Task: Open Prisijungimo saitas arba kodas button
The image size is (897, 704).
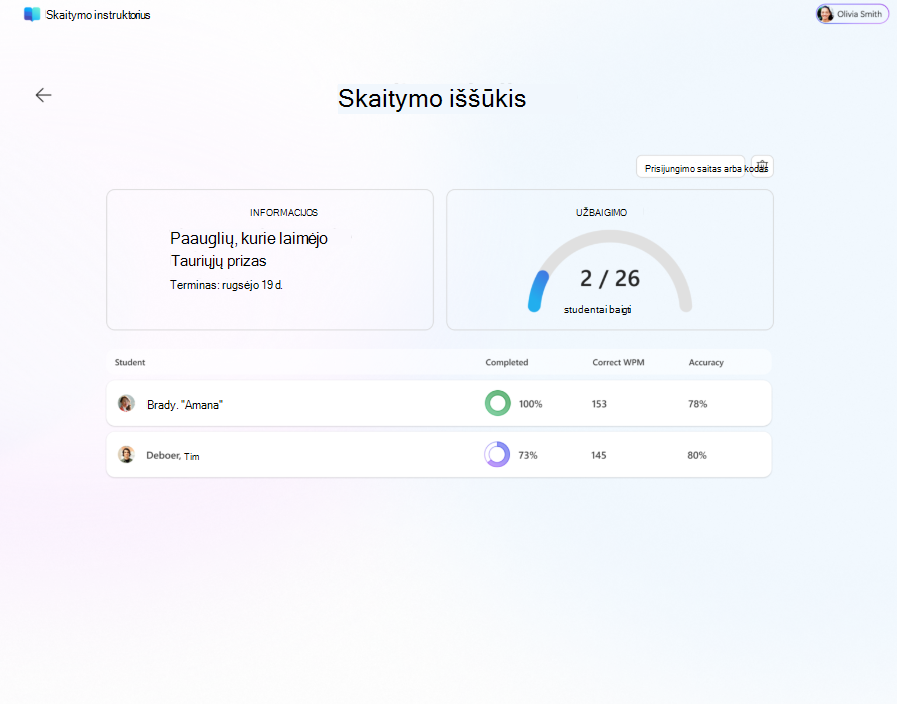Action: (x=690, y=166)
